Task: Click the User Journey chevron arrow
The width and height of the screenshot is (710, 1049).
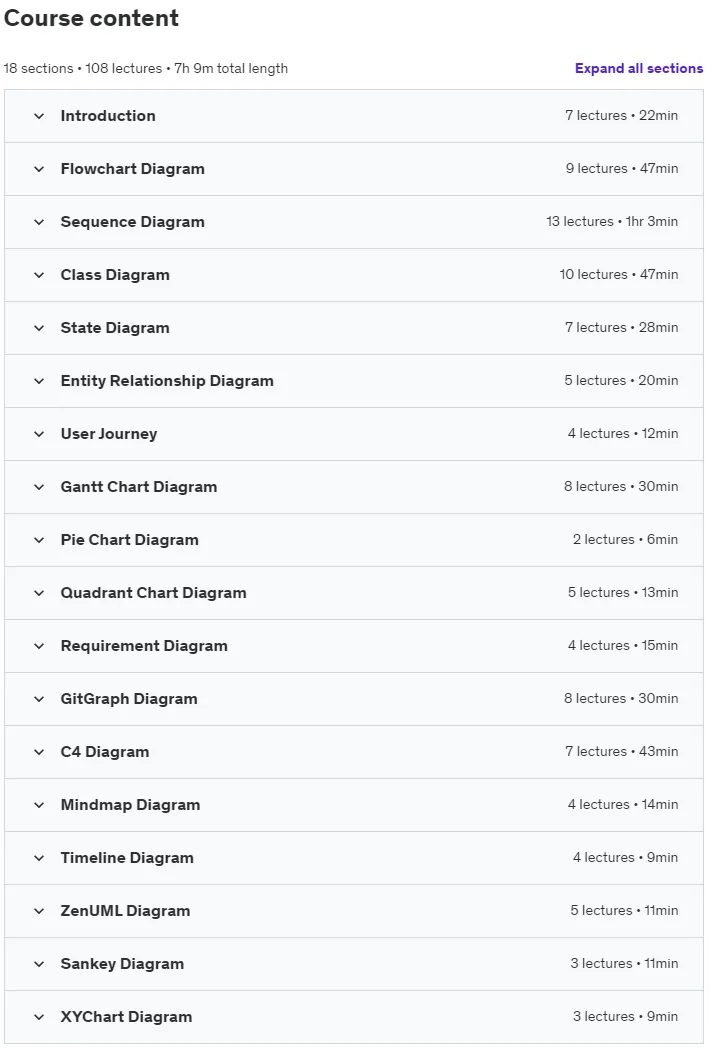Action: pos(39,434)
